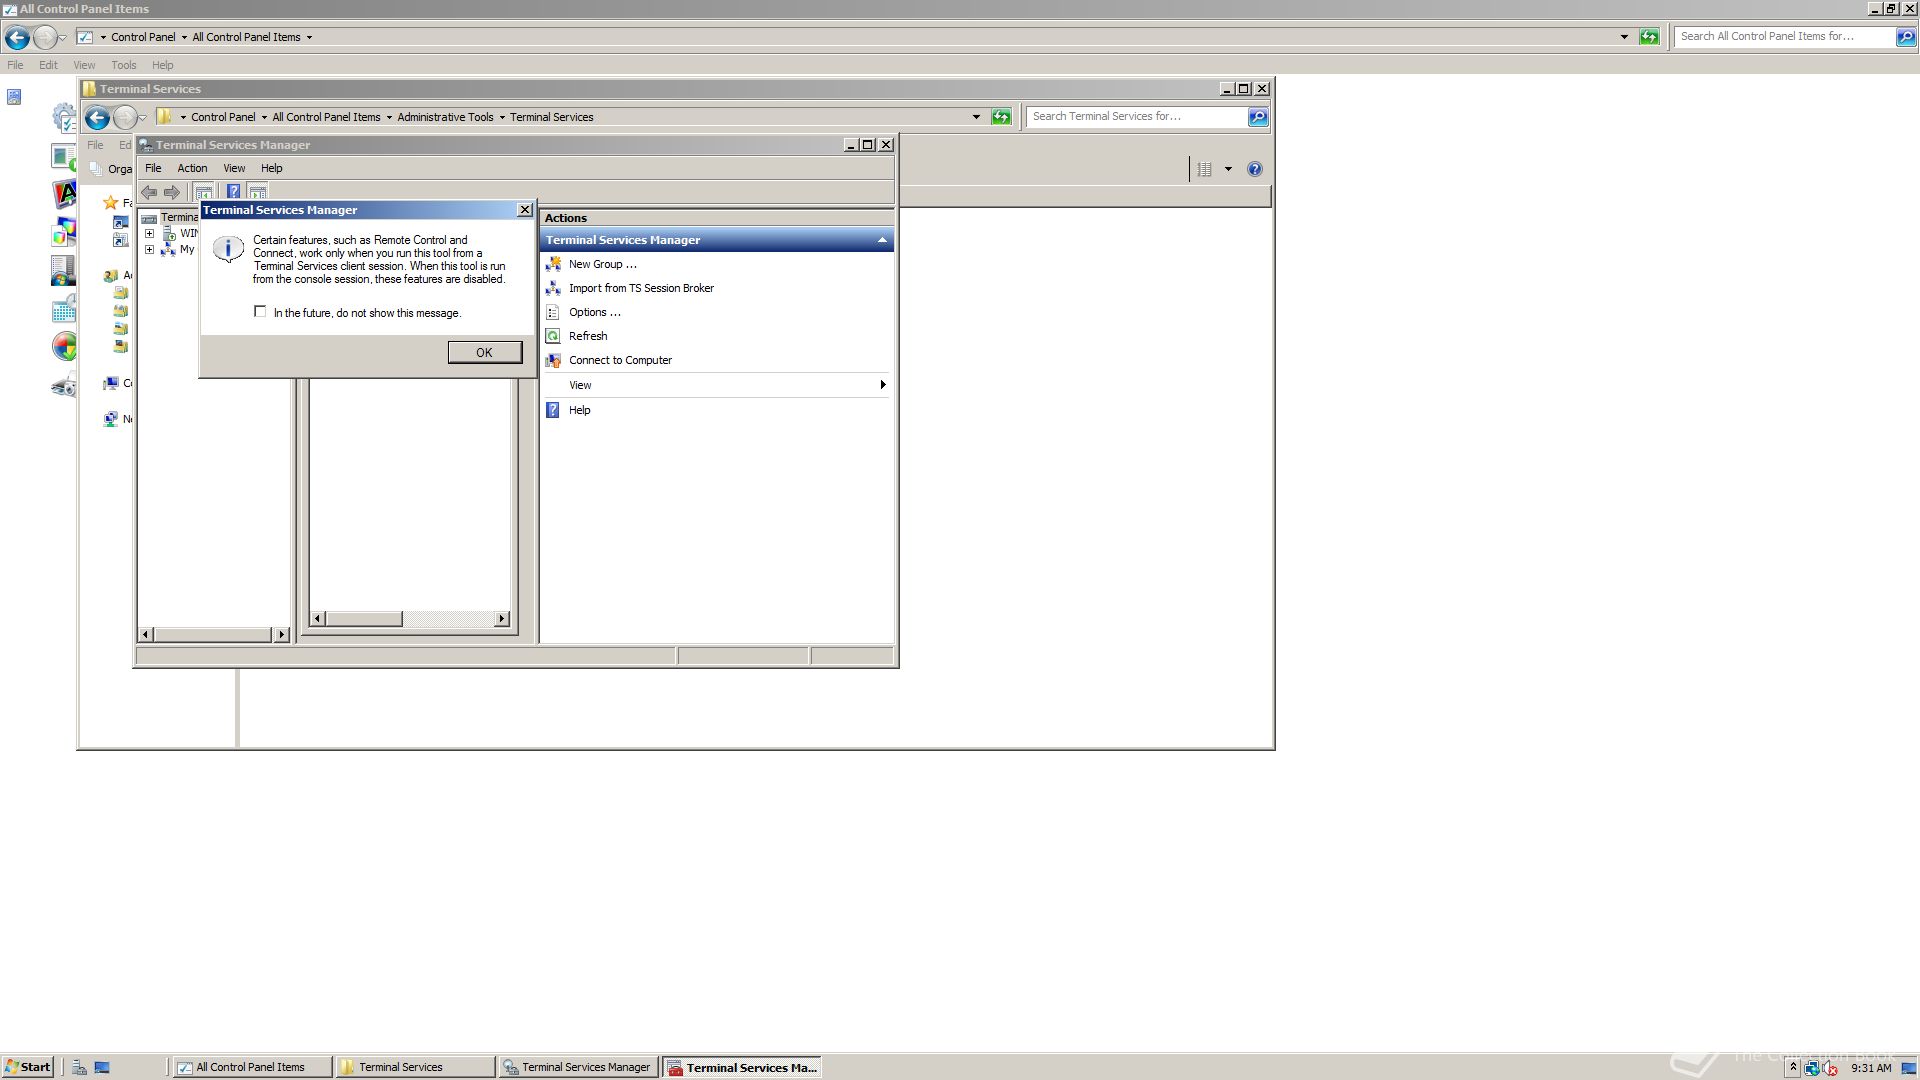Click middle pane horizontal scrollbar thumb
Viewport: 1920px width, 1080px height.
pos(364,619)
